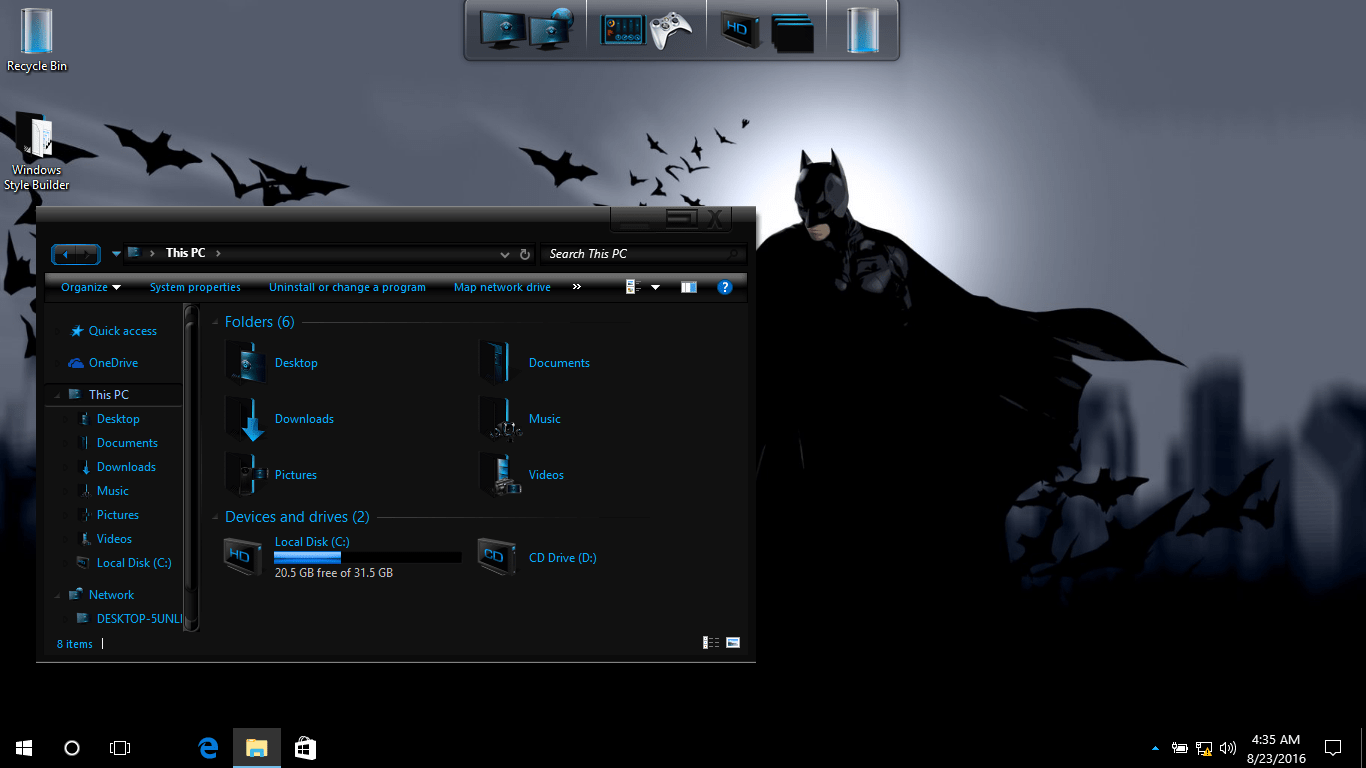
Task: Launch Microsoft Edge from the taskbar
Action: coord(207,747)
